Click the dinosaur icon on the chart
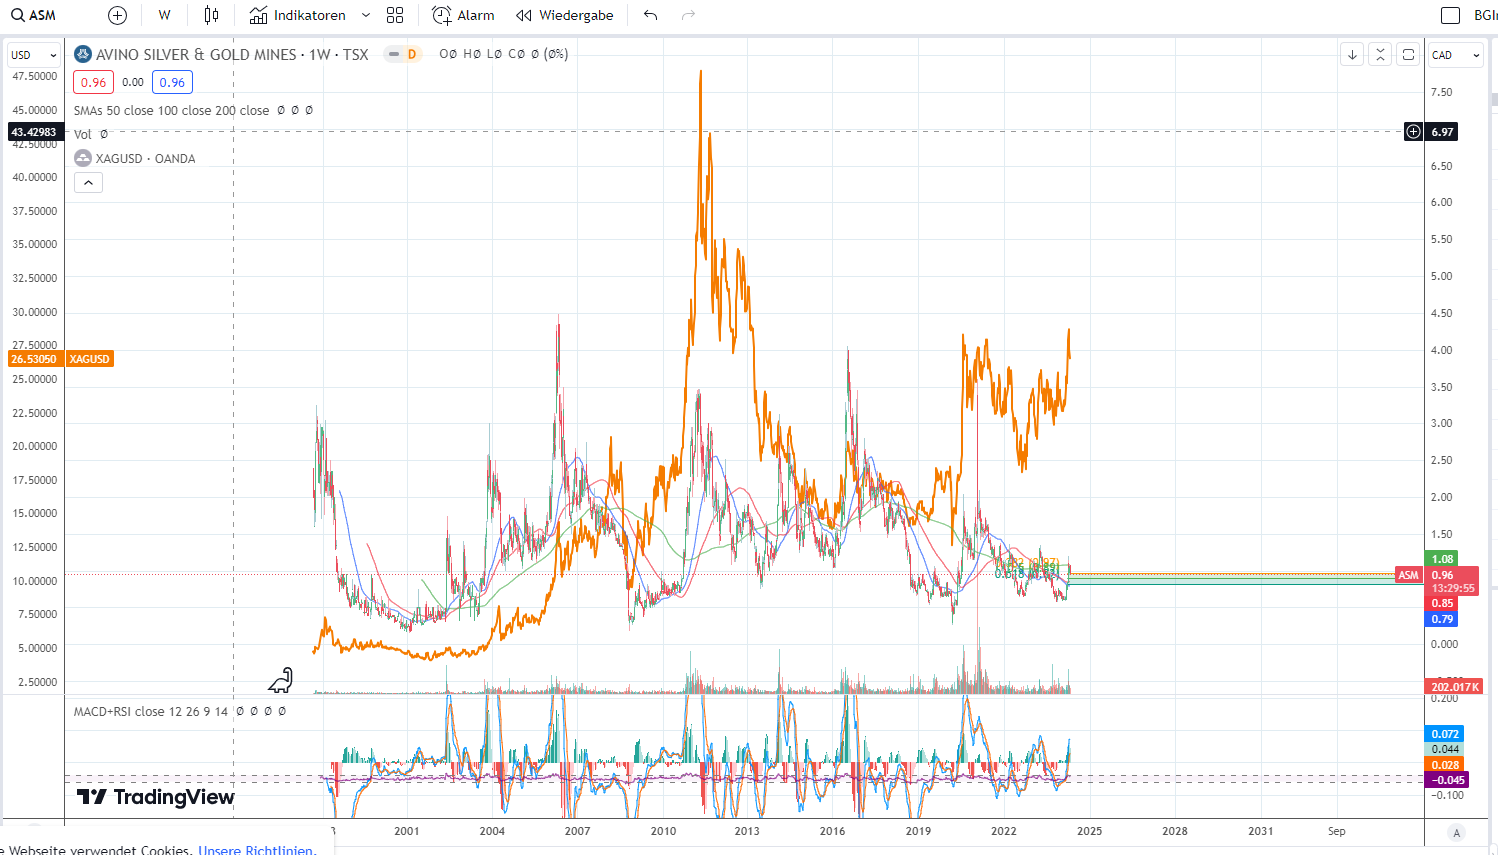This screenshot has width=1498, height=855. point(281,680)
